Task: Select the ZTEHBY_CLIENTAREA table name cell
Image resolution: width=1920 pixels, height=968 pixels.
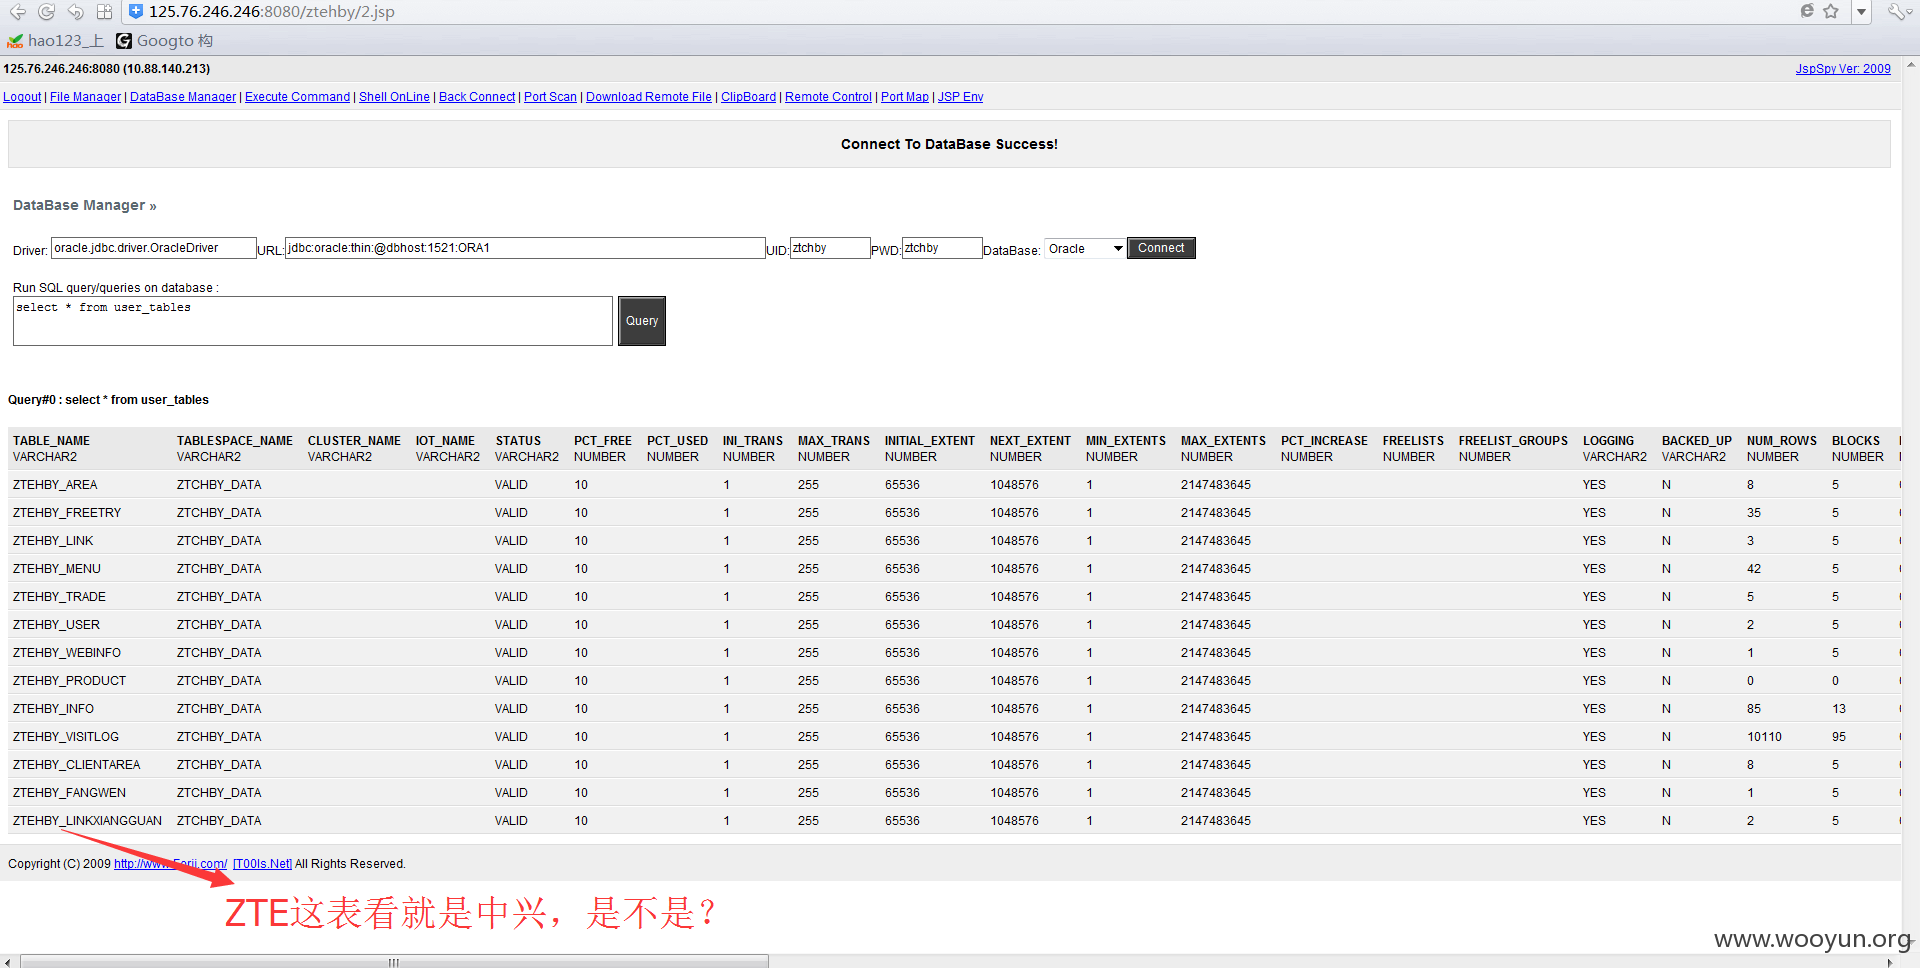Action: pyautogui.click(x=77, y=765)
